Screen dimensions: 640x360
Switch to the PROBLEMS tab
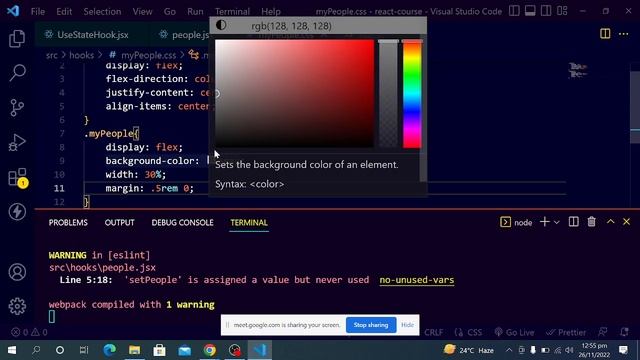[x=68, y=222]
